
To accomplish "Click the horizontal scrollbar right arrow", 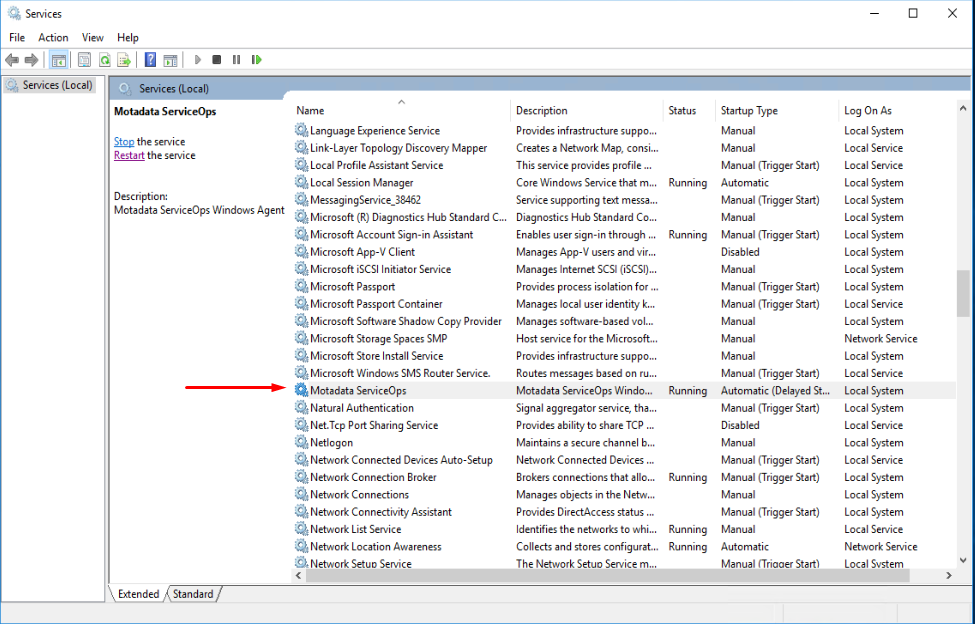I will [x=949, y=576].
